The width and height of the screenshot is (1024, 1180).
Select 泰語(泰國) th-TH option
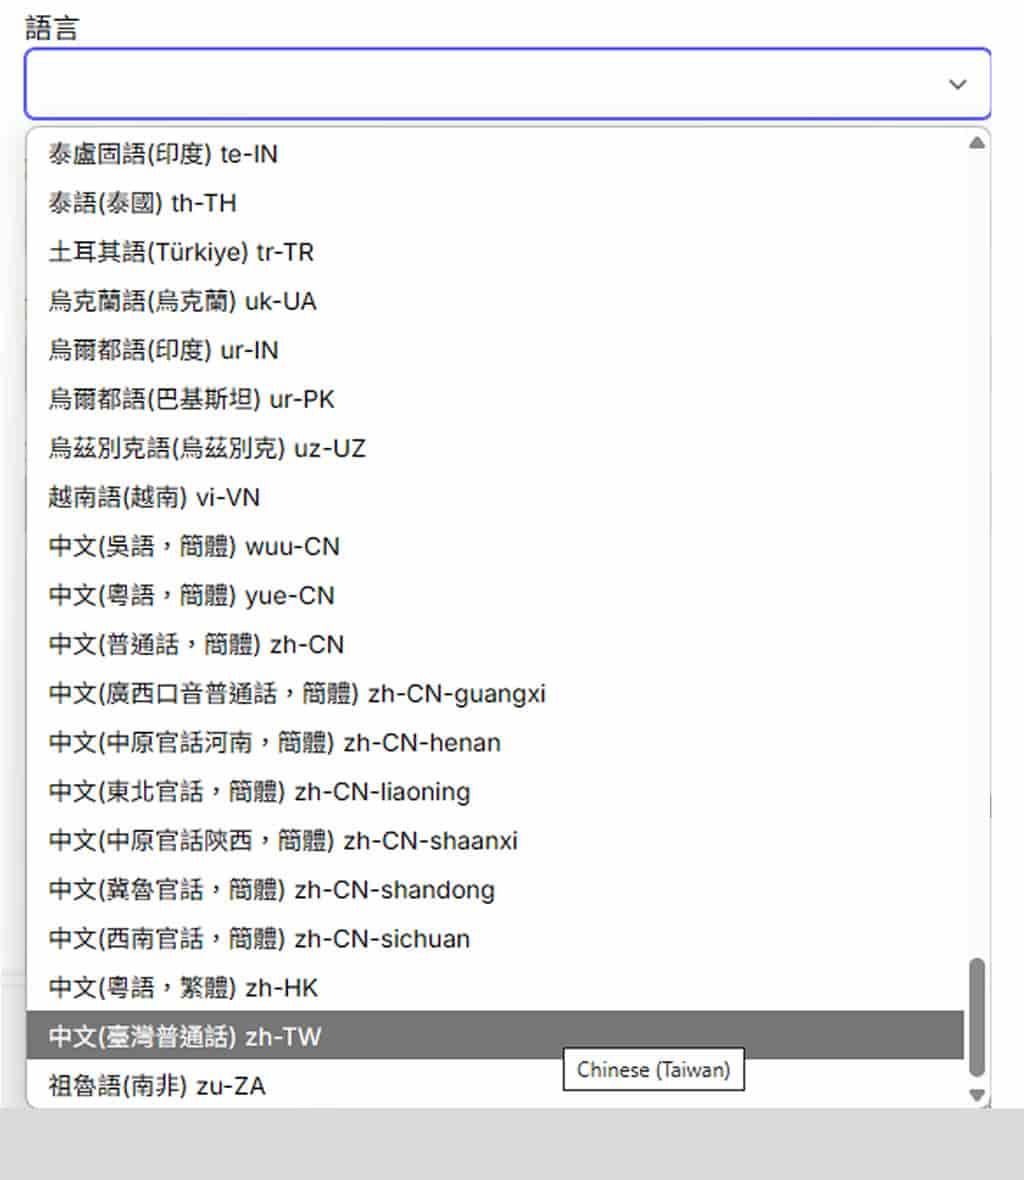point(495,203)
